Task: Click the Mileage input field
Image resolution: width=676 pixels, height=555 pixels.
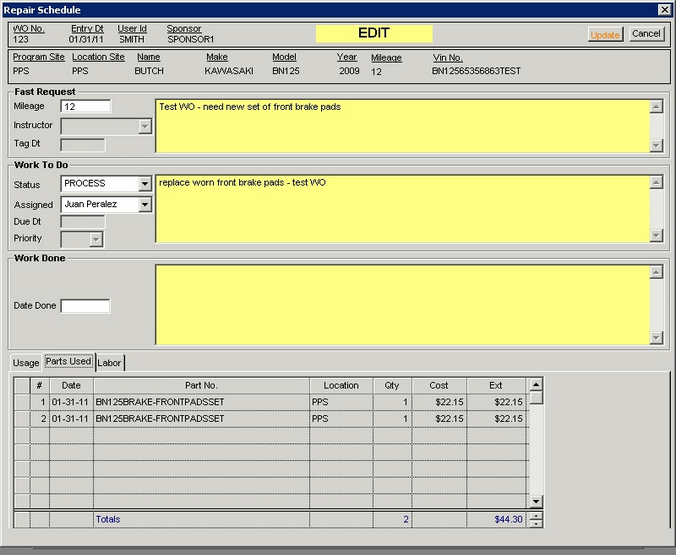Action: click(85, 106)
